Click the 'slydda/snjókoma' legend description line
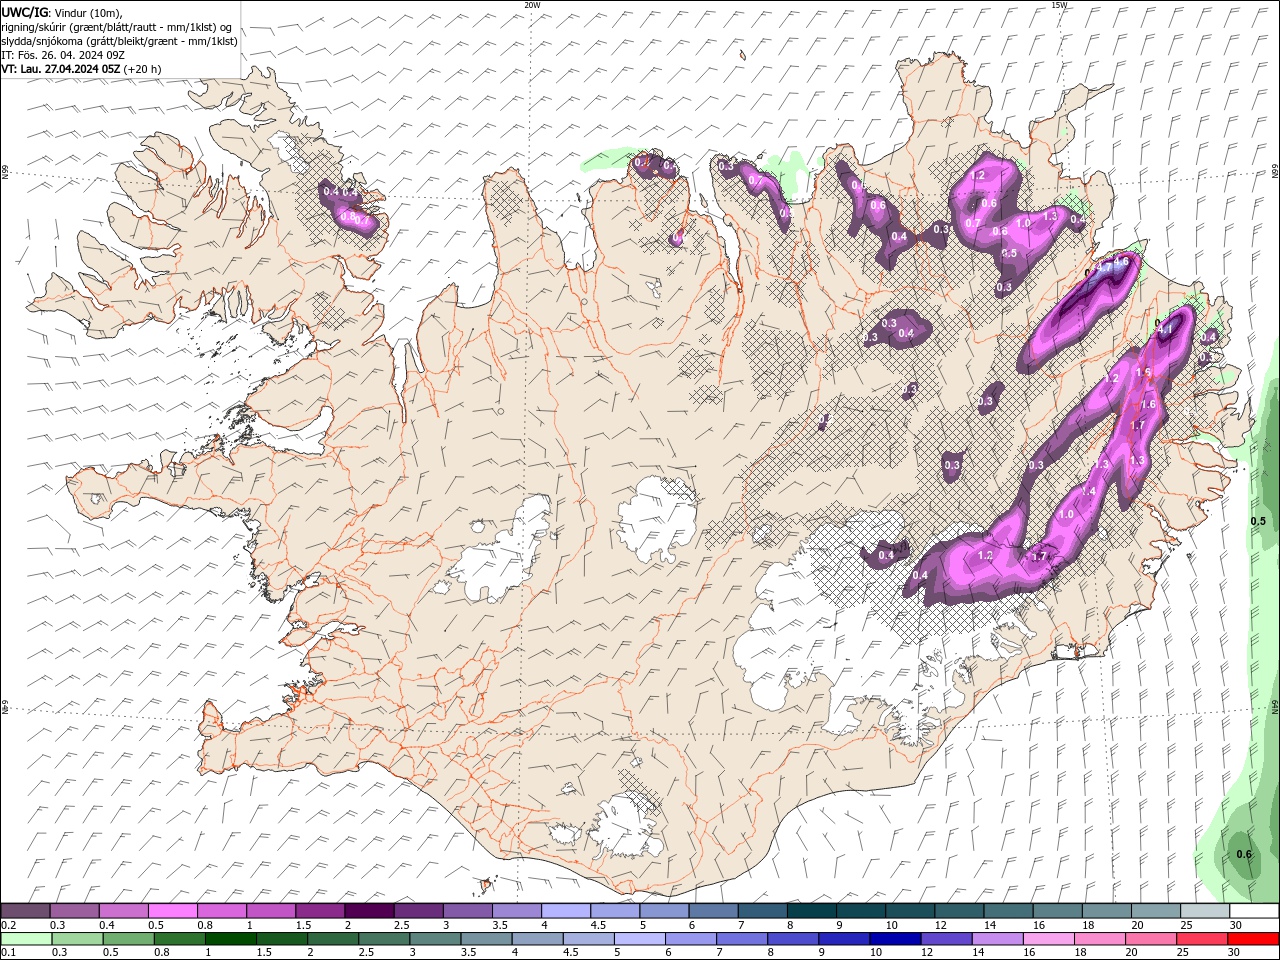 pyautogui.click(x=120, y=41)
